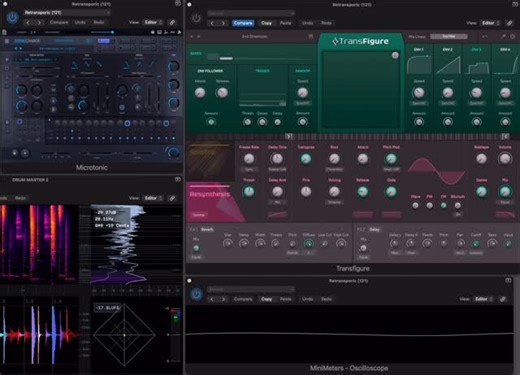Click the ENV 1 Speed knob
This screenshot has height=375, width=520.
click(419, 93)
